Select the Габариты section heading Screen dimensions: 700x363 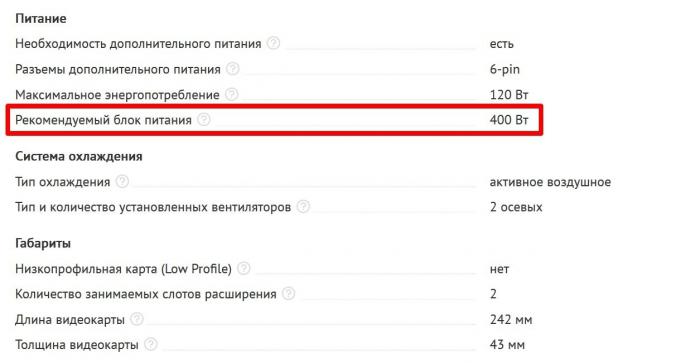click(x=43, y=244)
